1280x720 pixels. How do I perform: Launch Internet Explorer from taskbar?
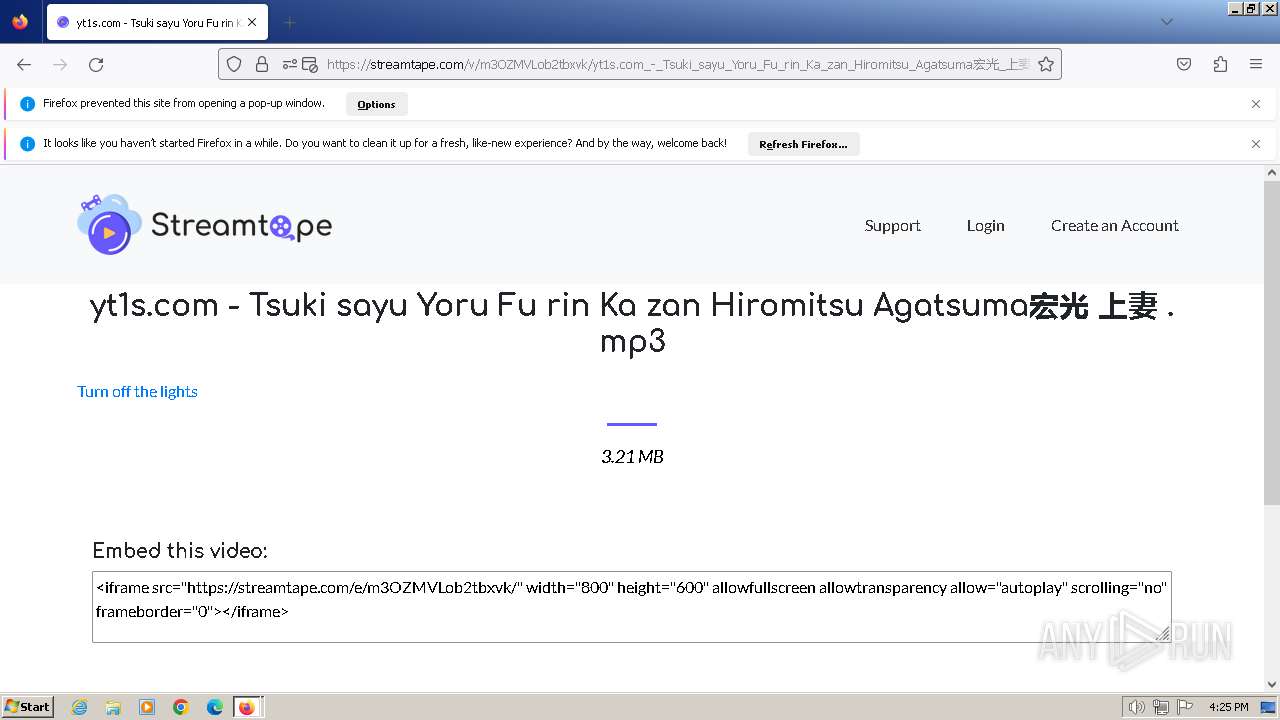79,707
